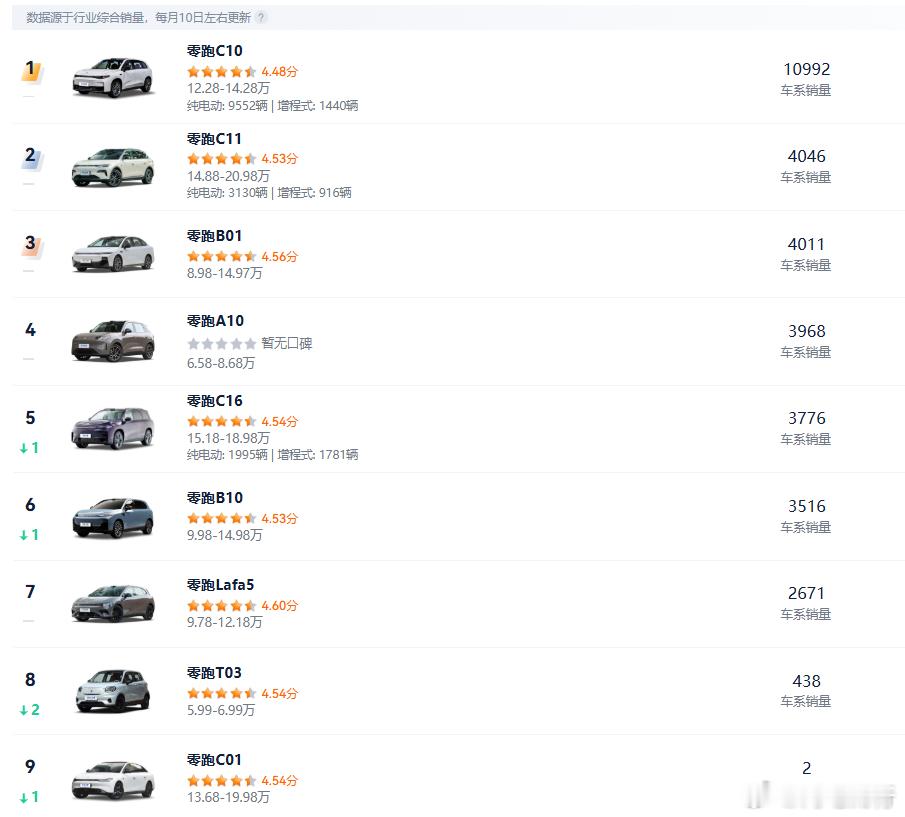Open the 零跑C11 model link

pyautogui.click(x=214, y=139)
